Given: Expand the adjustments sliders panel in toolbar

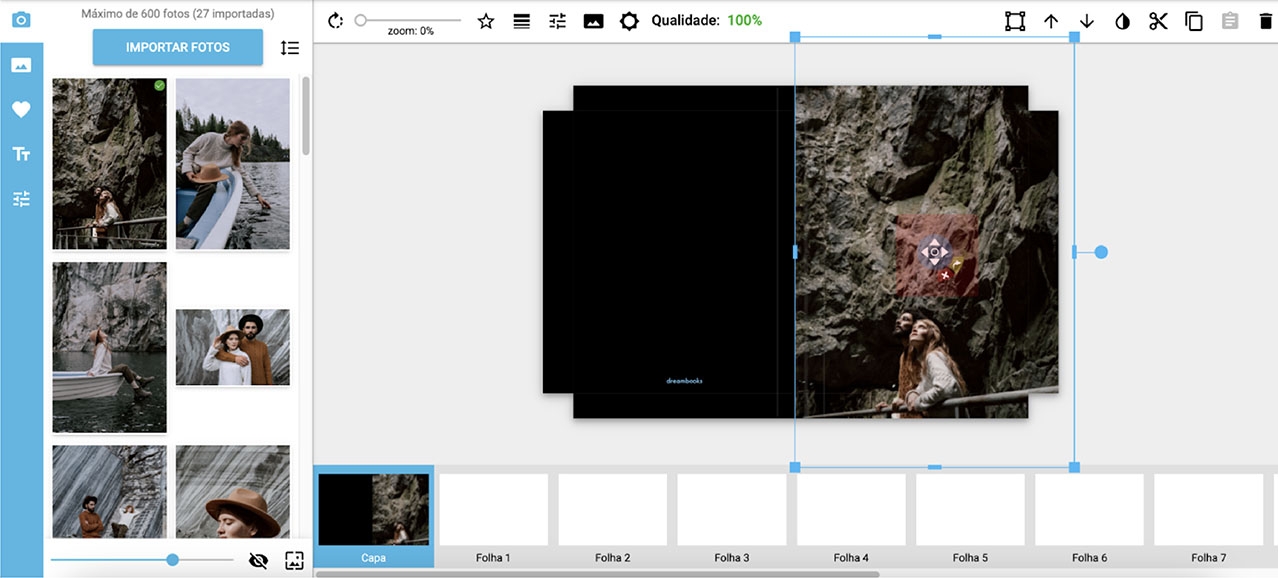Looking at the screenshot, I should (x=558, y=21).
